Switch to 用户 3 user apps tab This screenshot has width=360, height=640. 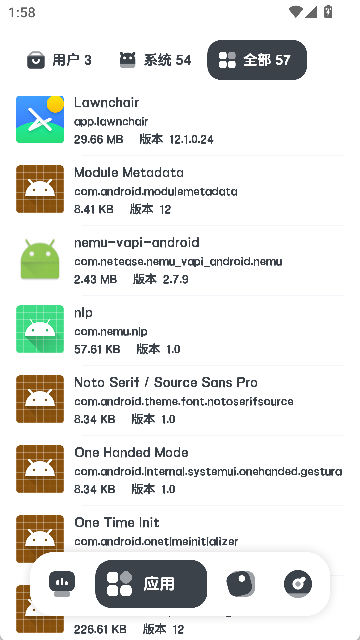60,60
